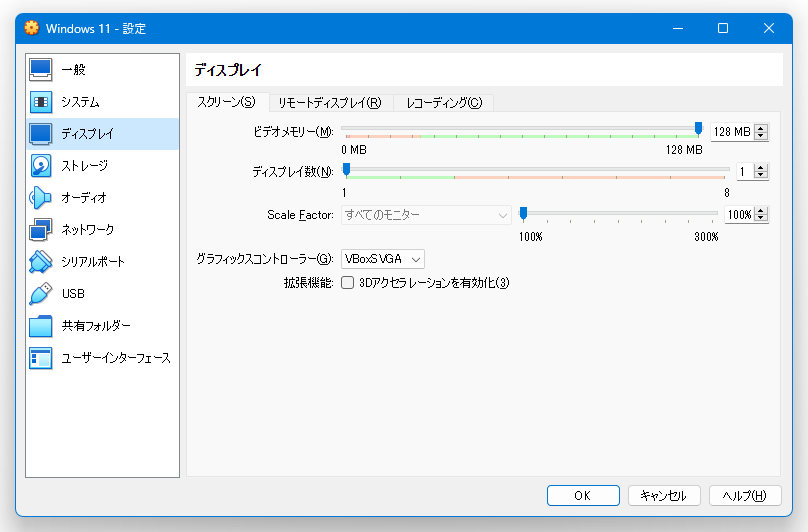Select the シリアルポート icon
The height and width of the screenshot is (532, 808).
coord(41,262)
